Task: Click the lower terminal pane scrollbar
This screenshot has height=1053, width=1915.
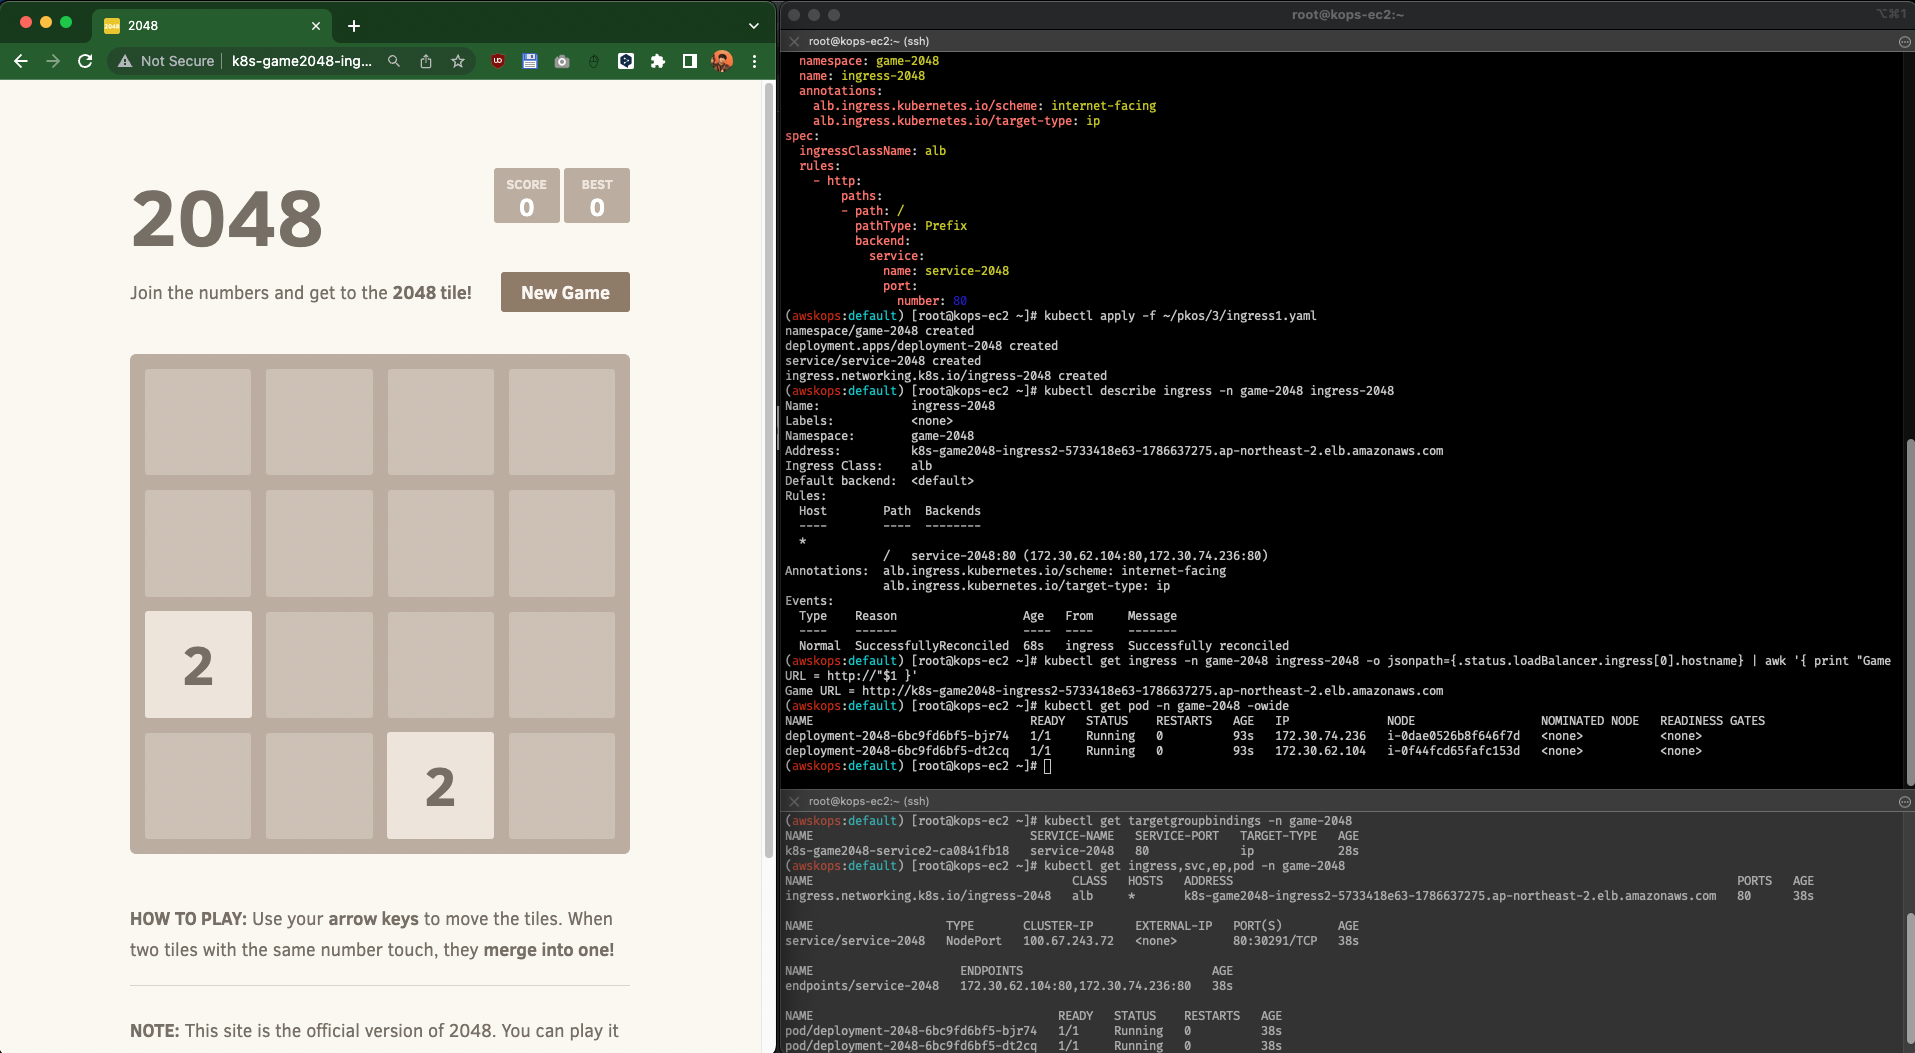Action: pos(1909,980)
